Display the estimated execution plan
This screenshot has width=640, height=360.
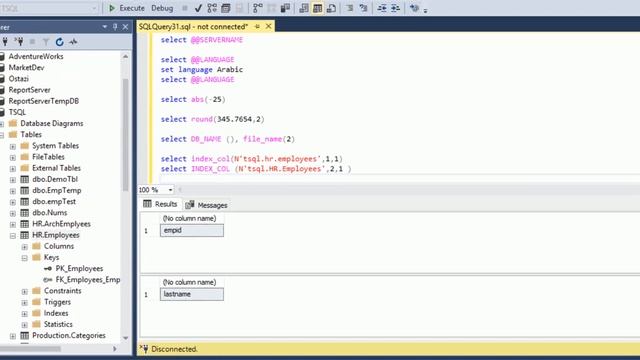coord(212,8)
